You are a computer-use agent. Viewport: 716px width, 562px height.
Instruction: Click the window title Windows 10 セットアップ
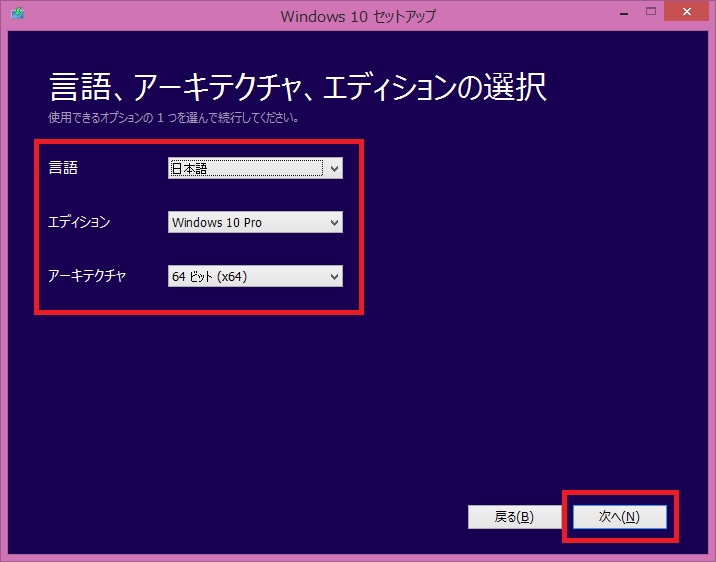click(x=358, y=16)
